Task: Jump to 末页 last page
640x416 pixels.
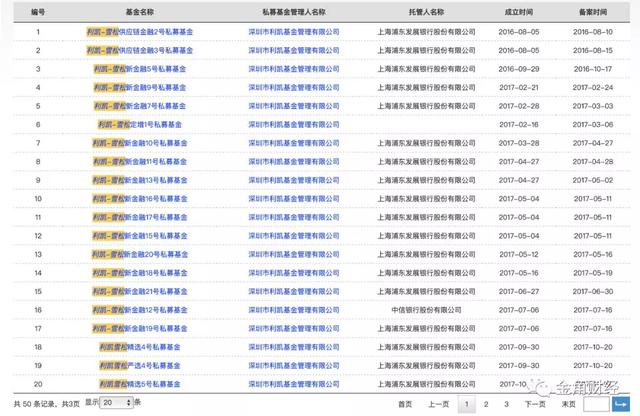Action: coord(569,404)
